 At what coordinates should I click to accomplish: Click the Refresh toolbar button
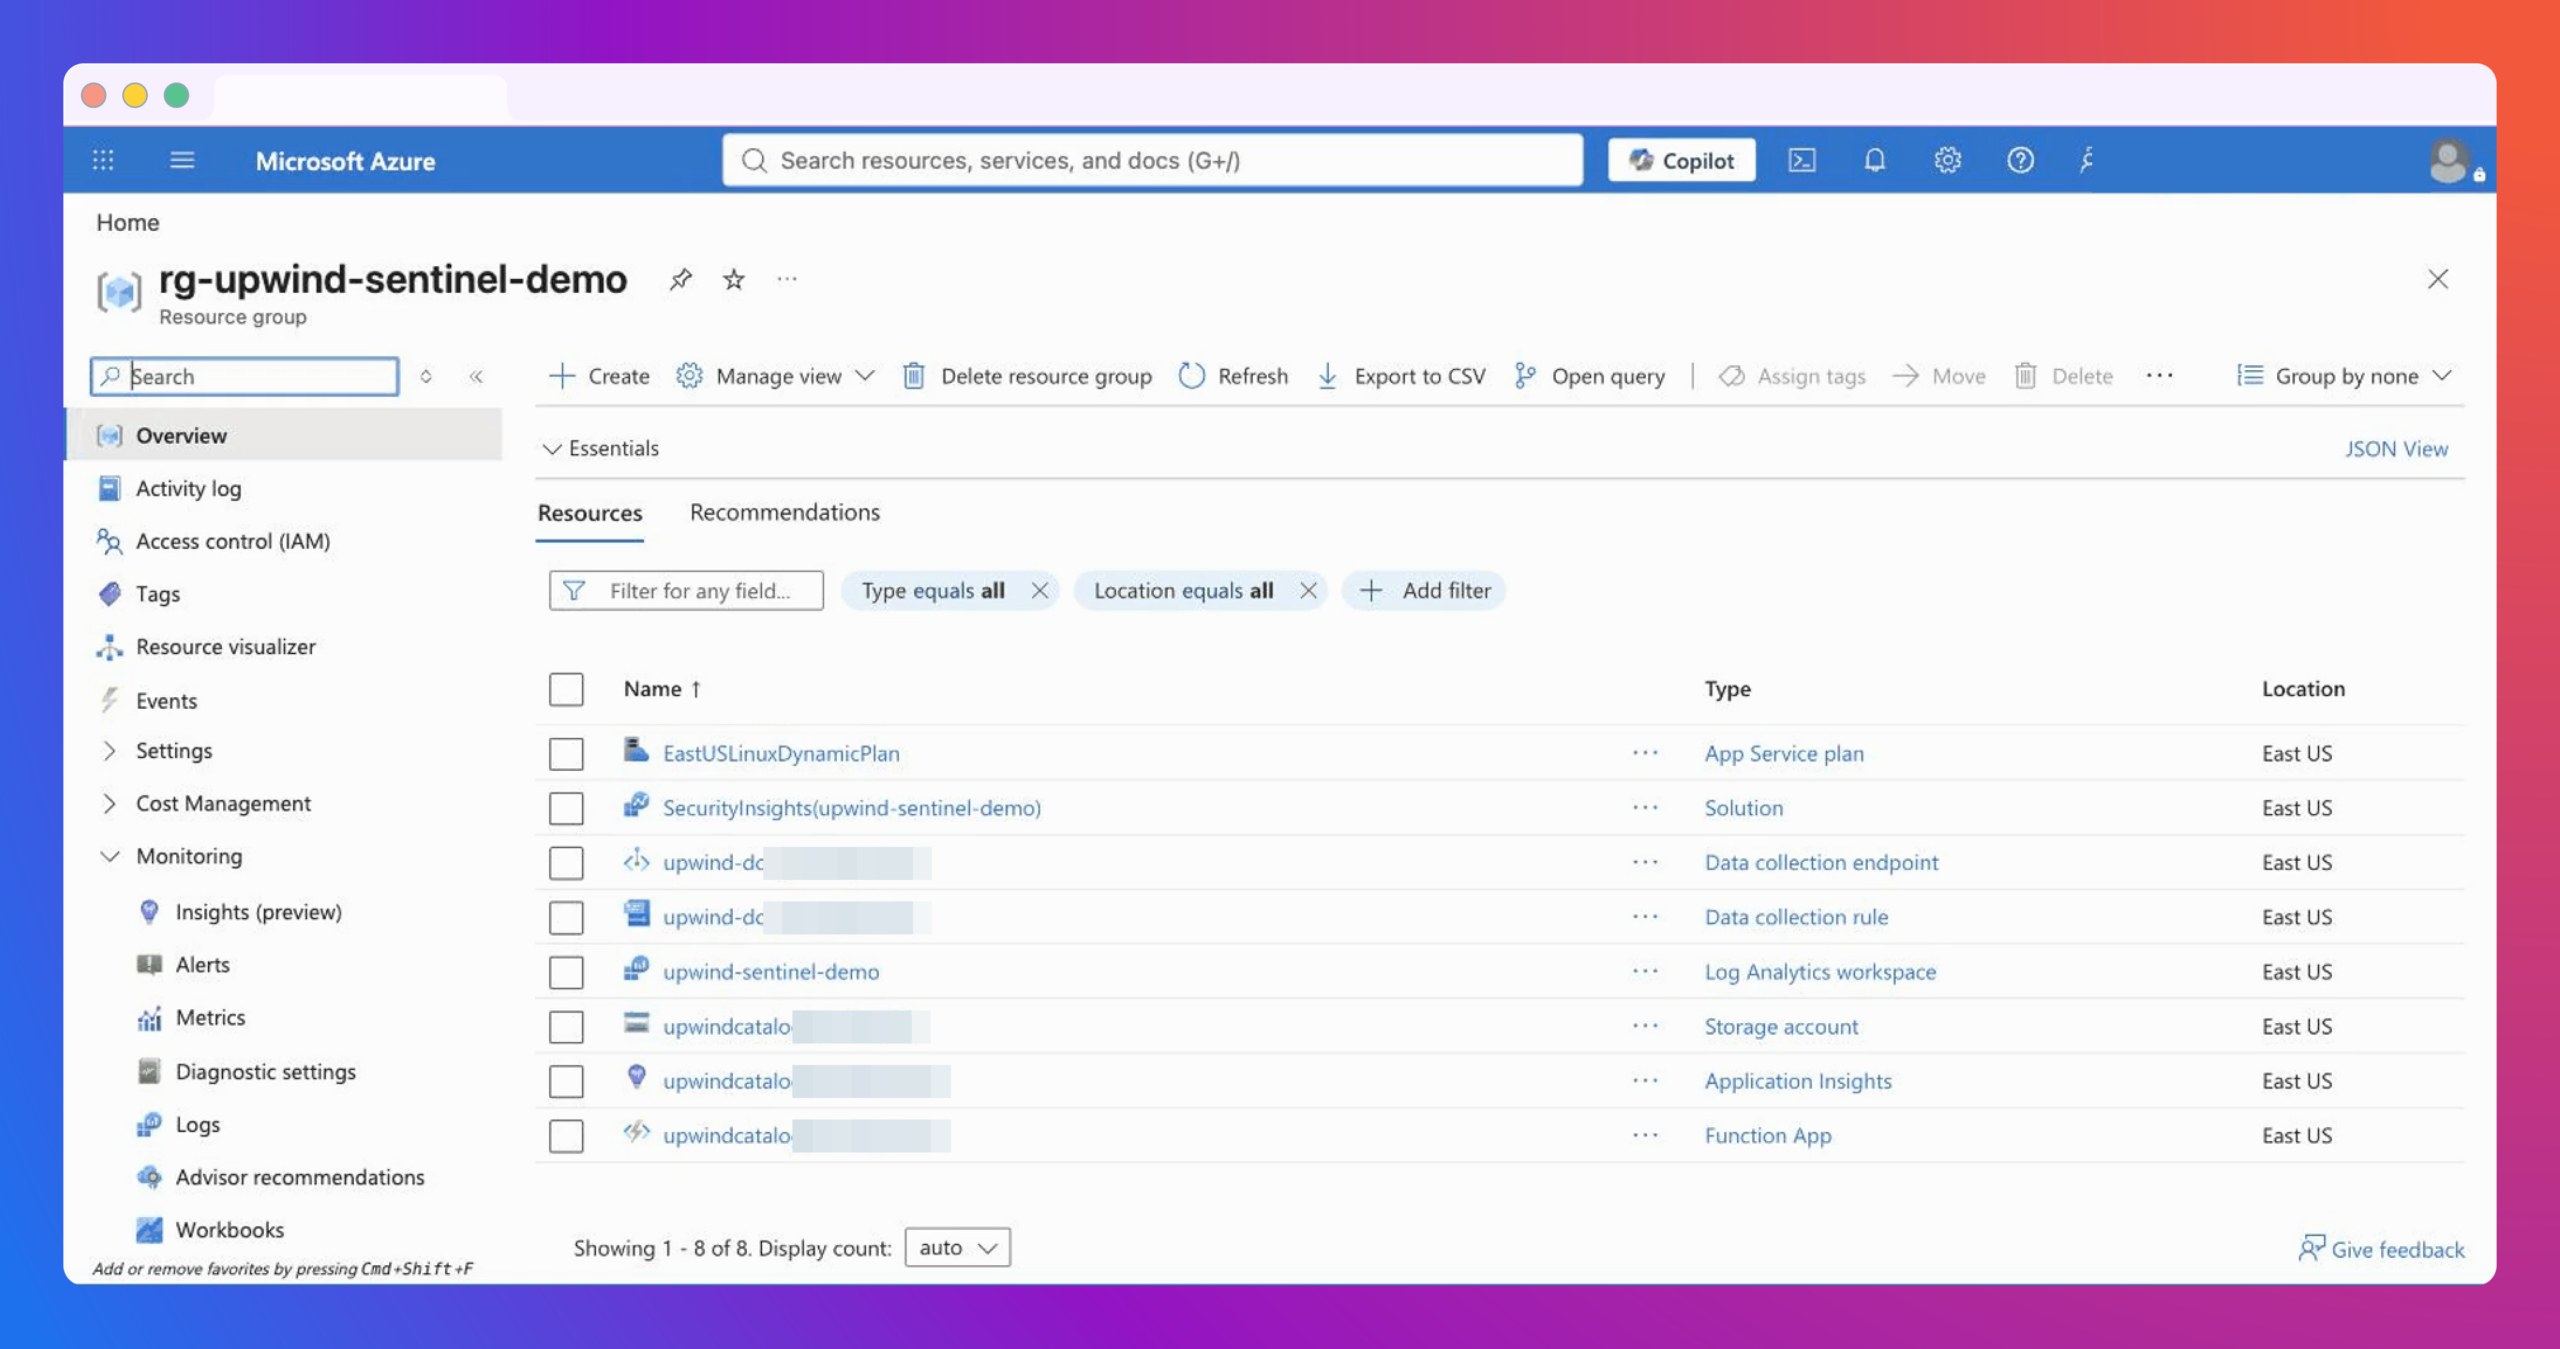coord(1233,376)
